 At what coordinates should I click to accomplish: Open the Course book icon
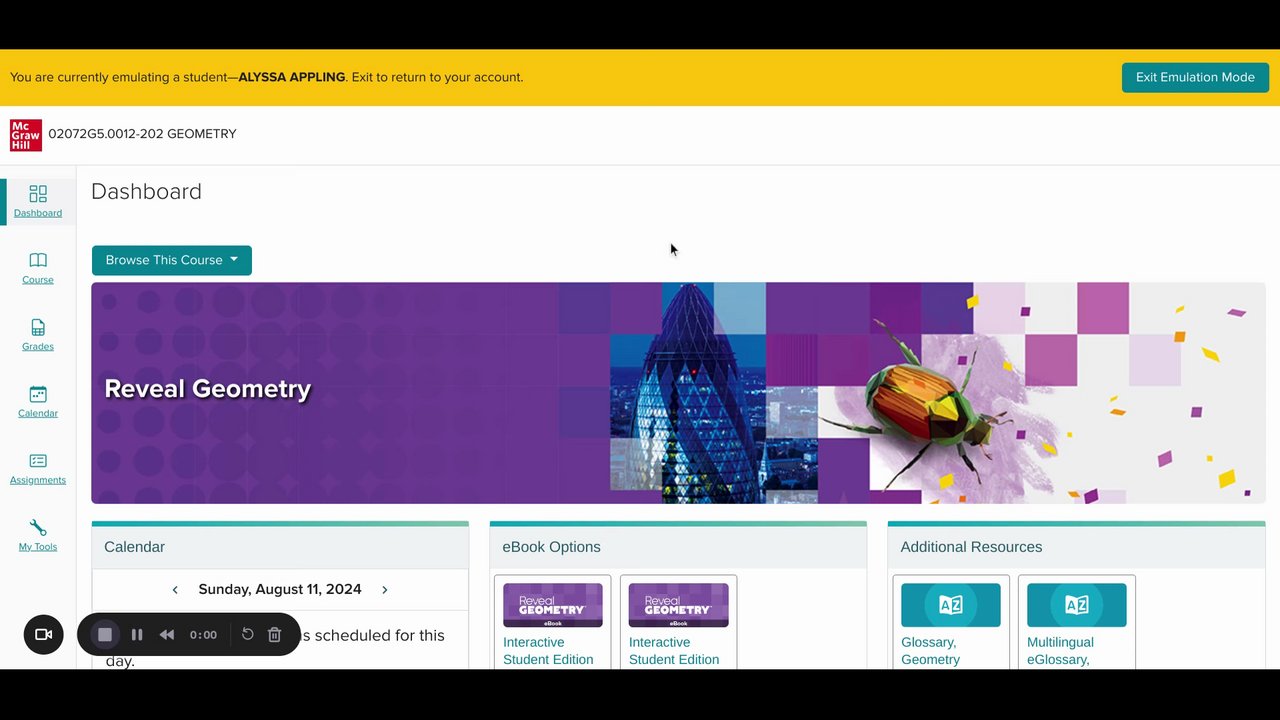pos(38,260)
